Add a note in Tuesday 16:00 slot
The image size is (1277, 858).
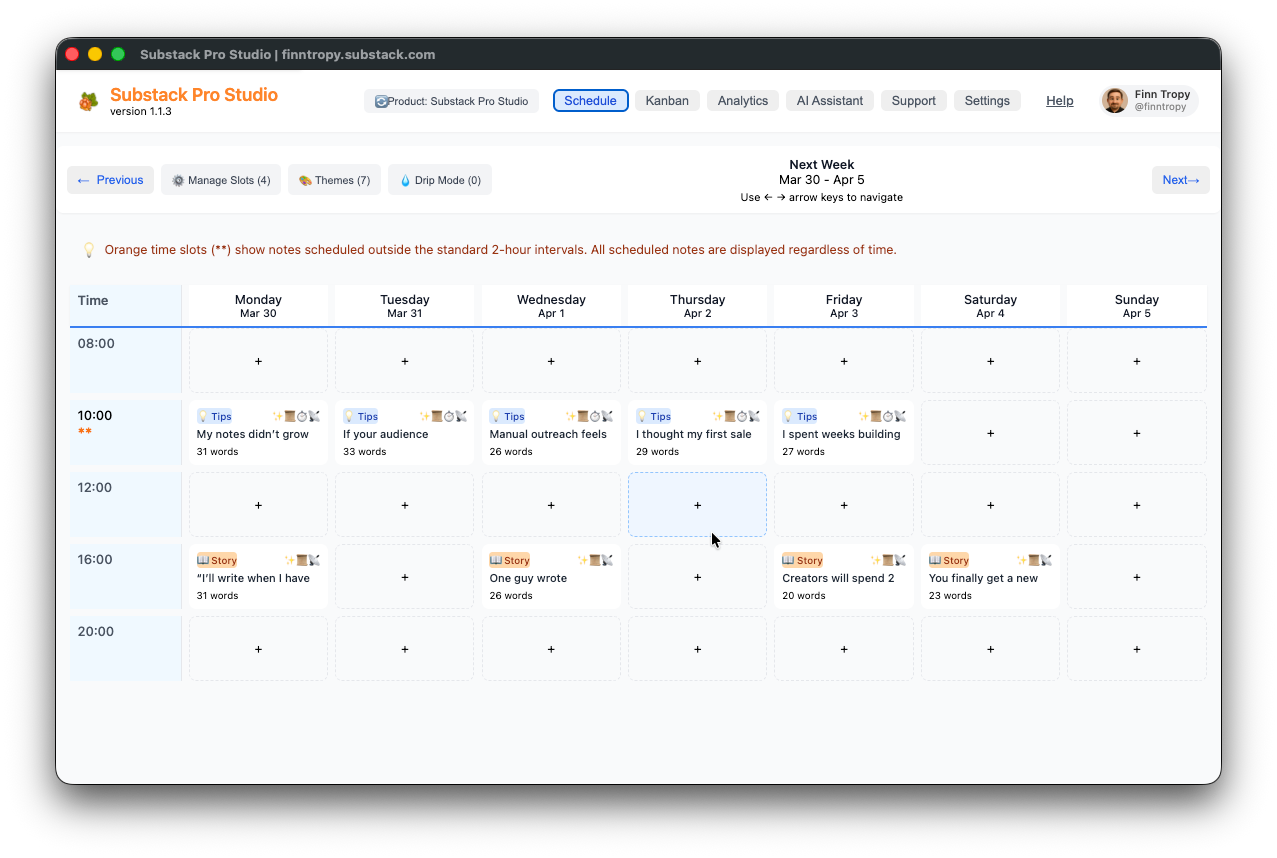click(x=405, y=577)
